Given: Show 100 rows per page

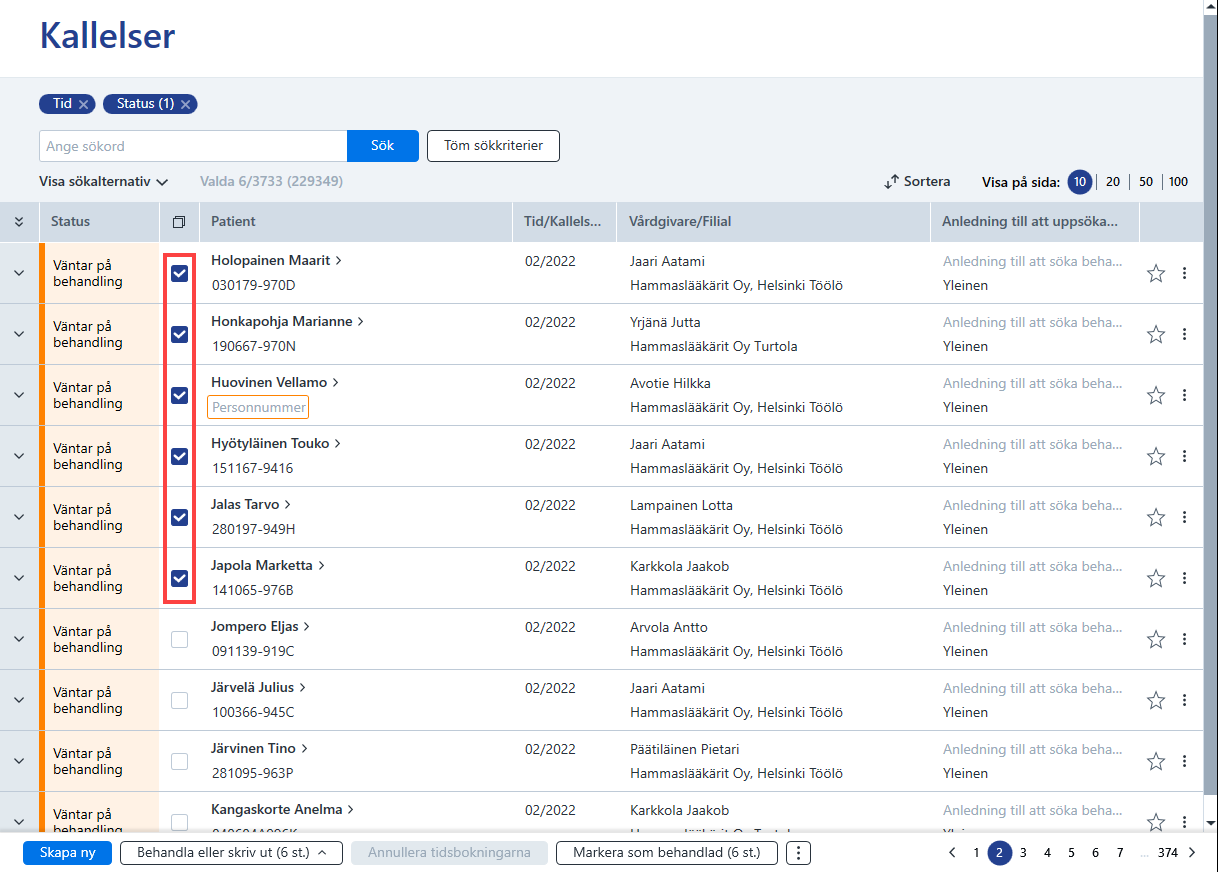Looking at the screenshot, I should pyautogui.click(x=1179, y=182).
